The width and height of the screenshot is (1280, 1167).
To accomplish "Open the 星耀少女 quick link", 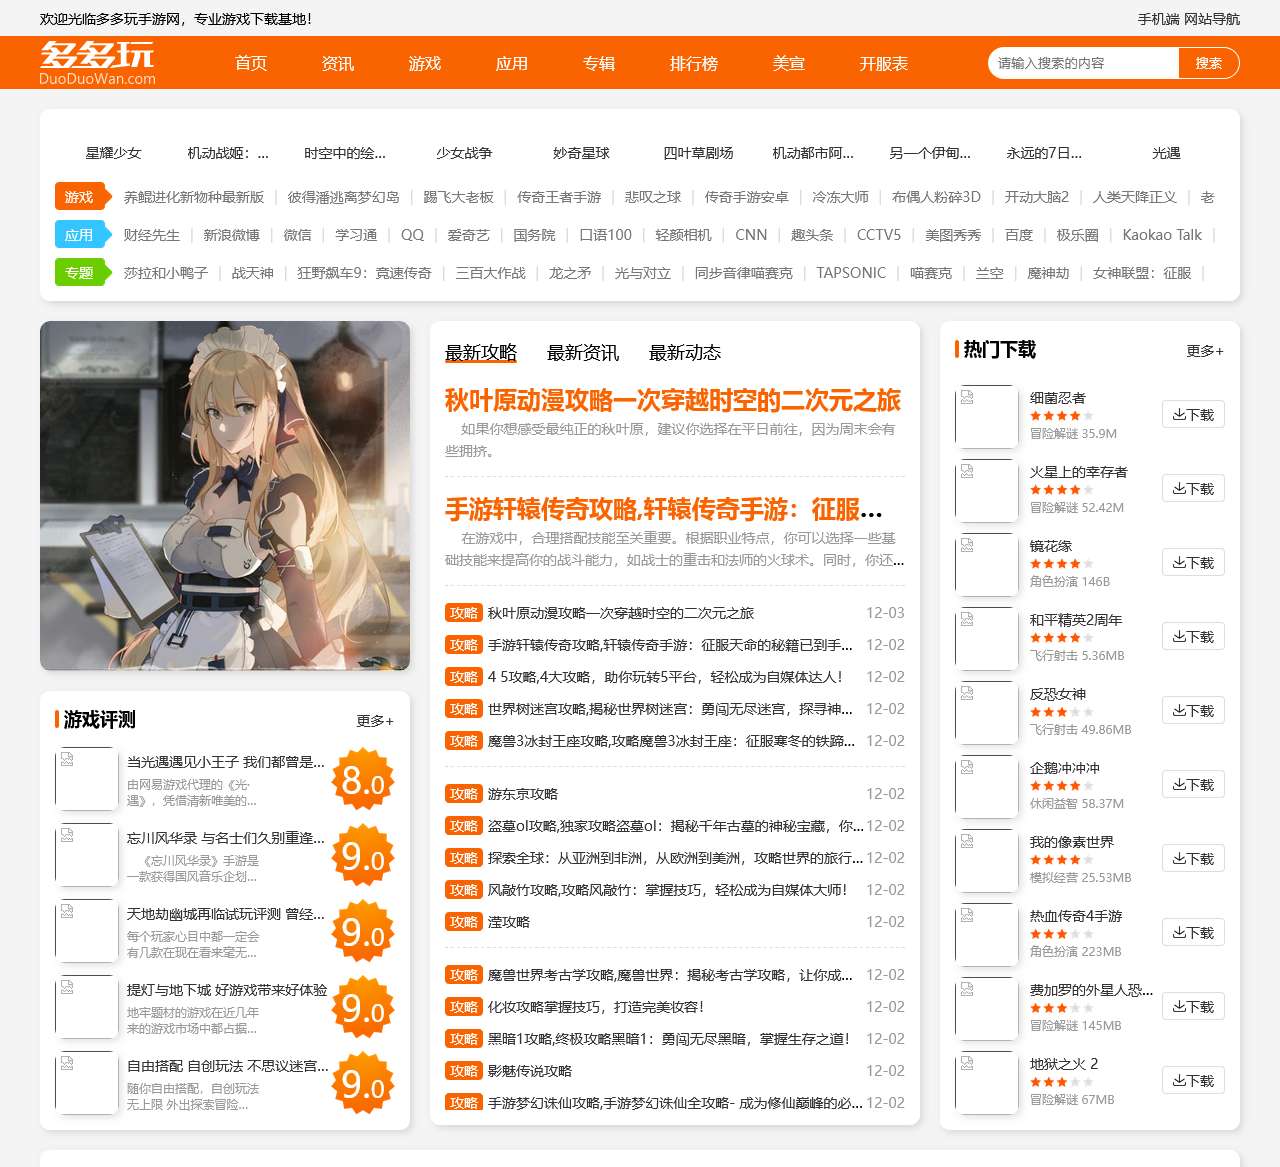I will [114, 153].
